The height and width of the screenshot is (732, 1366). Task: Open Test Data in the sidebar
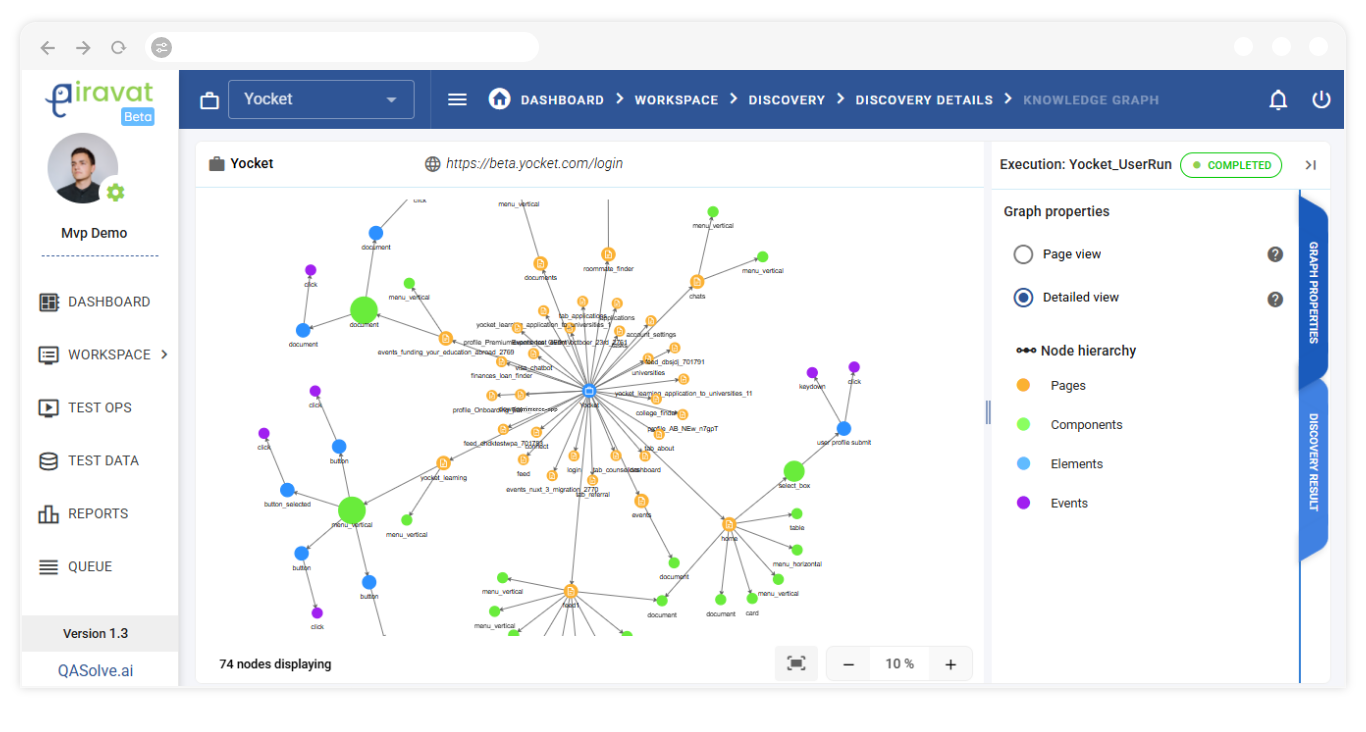click(x=88, y=461)
